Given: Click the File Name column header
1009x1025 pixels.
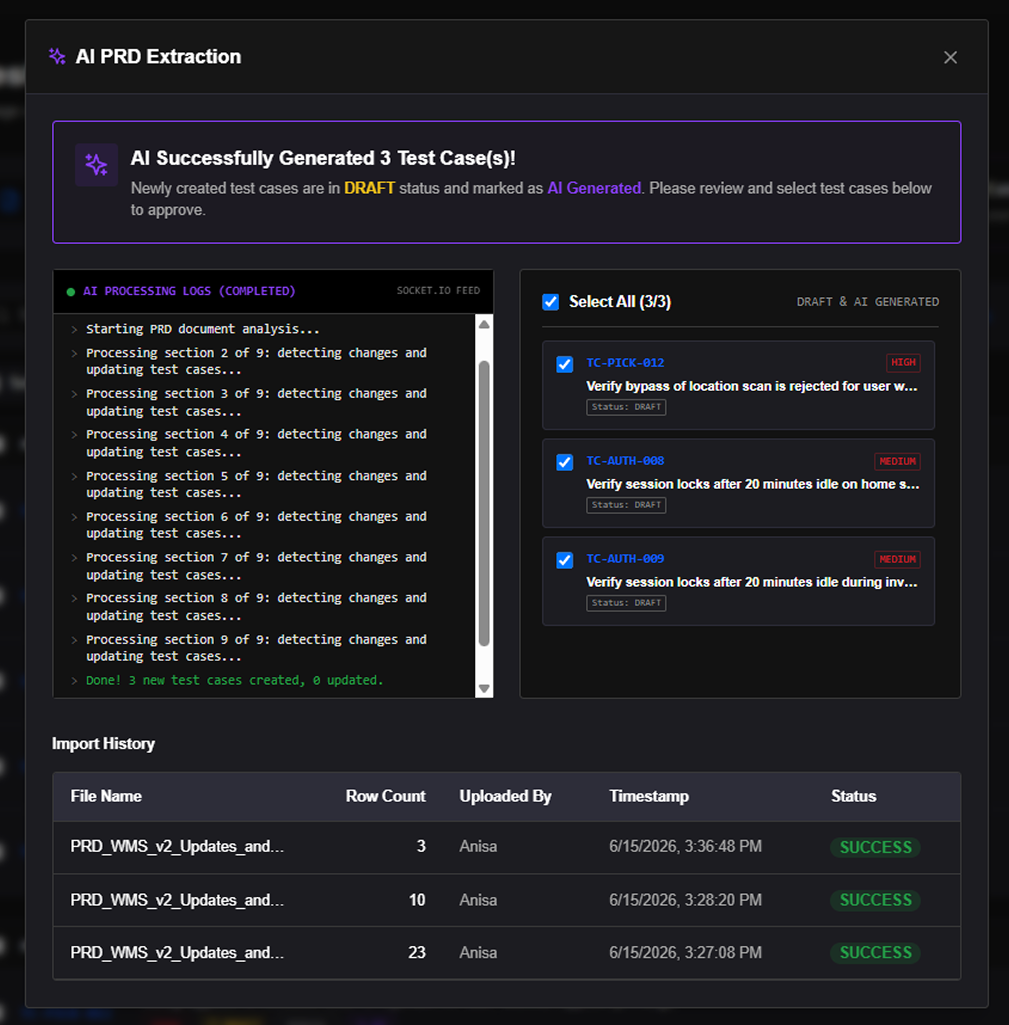Looking at the screenshot, I should 106,796.
